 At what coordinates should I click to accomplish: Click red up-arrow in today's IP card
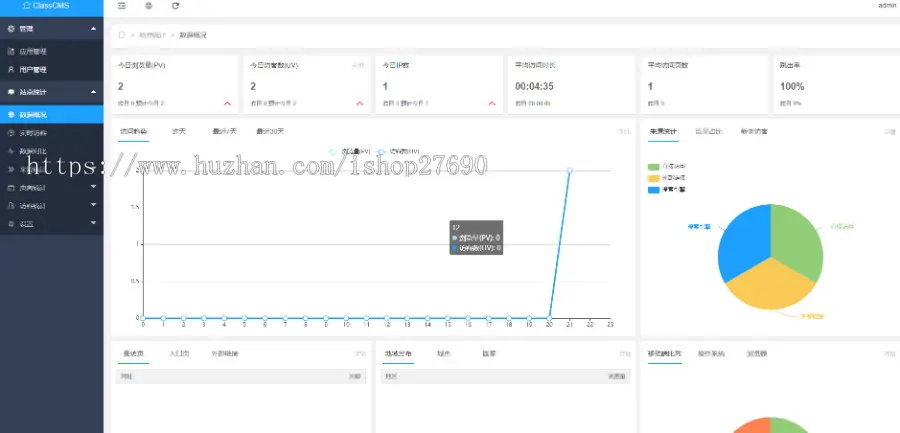click(x=491, y=103)
